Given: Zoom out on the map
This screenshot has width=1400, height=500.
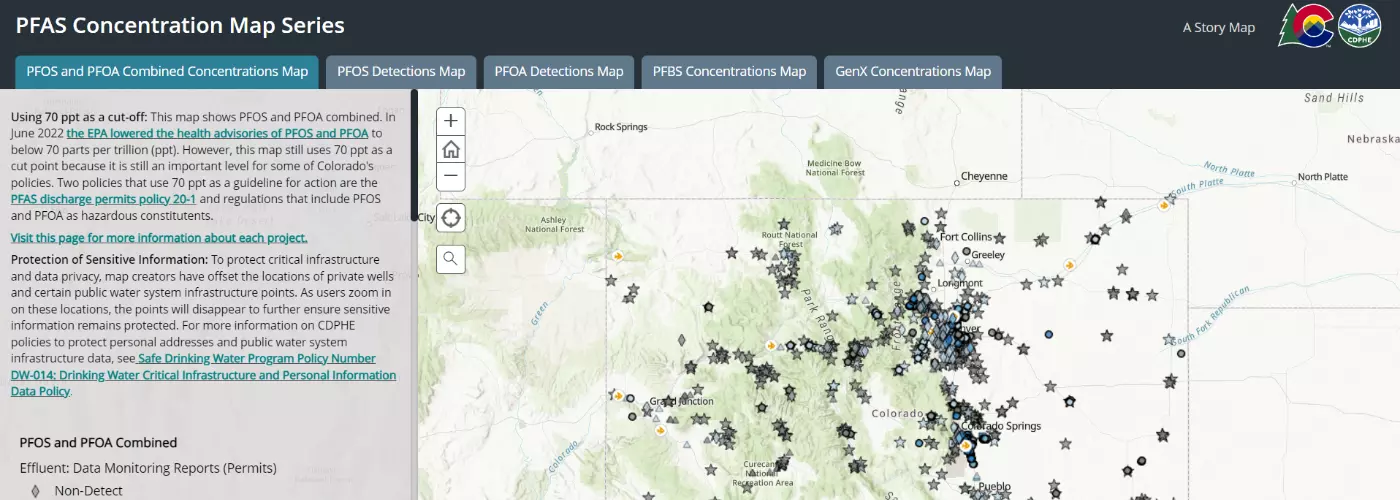Looking at the screenshot, I should tap(451, 177).
